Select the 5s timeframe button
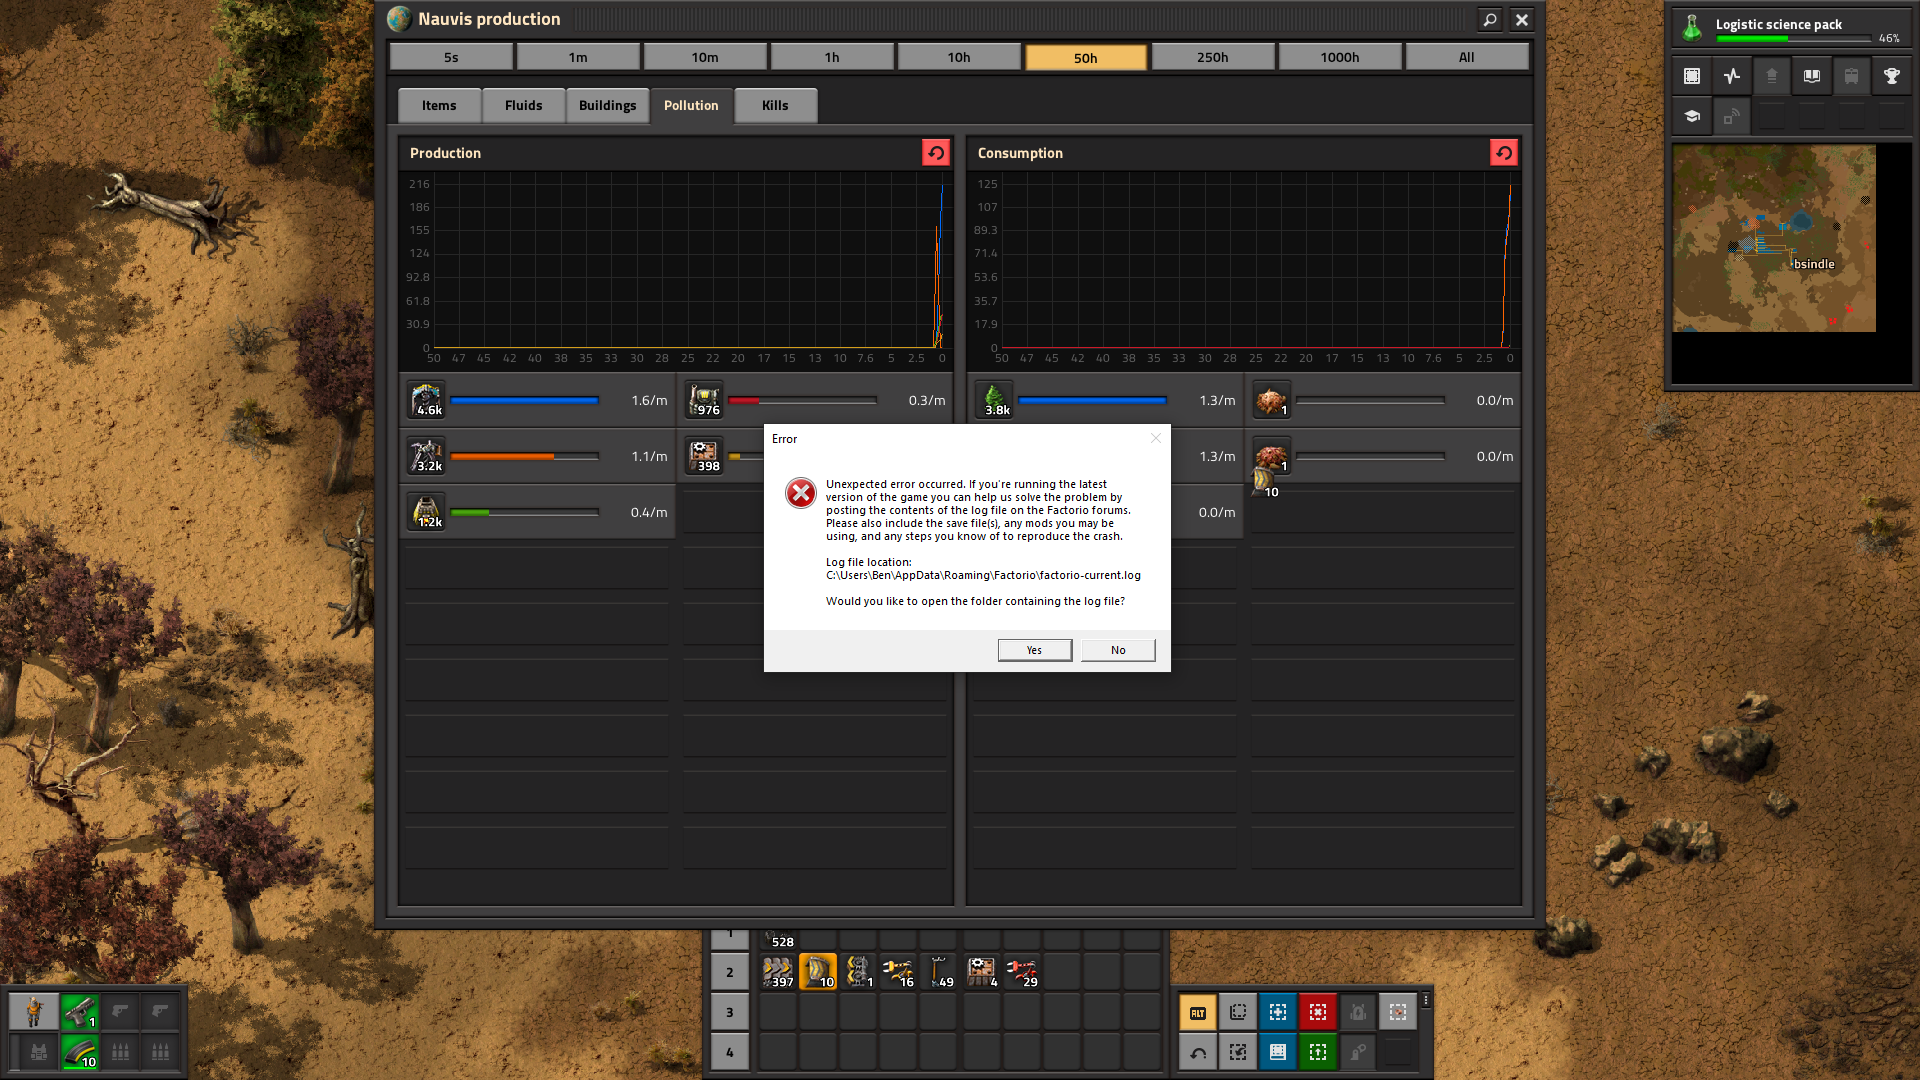The height and width of the screenshot is (1080, 1920). click(451, 57)
